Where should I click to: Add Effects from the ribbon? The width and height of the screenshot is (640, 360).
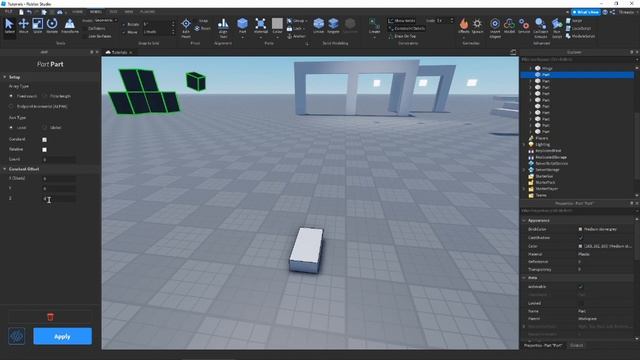[464, 26]
